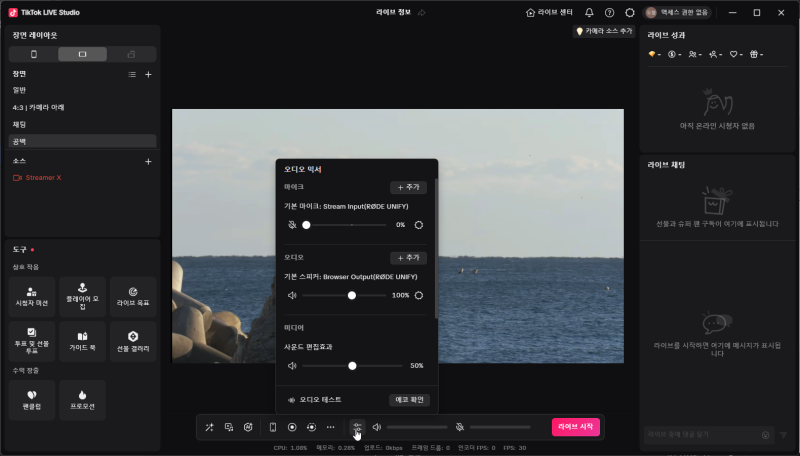Click the record button icon
The width and height of the screenshot is (800, 456).
click(x=292, y=427)
